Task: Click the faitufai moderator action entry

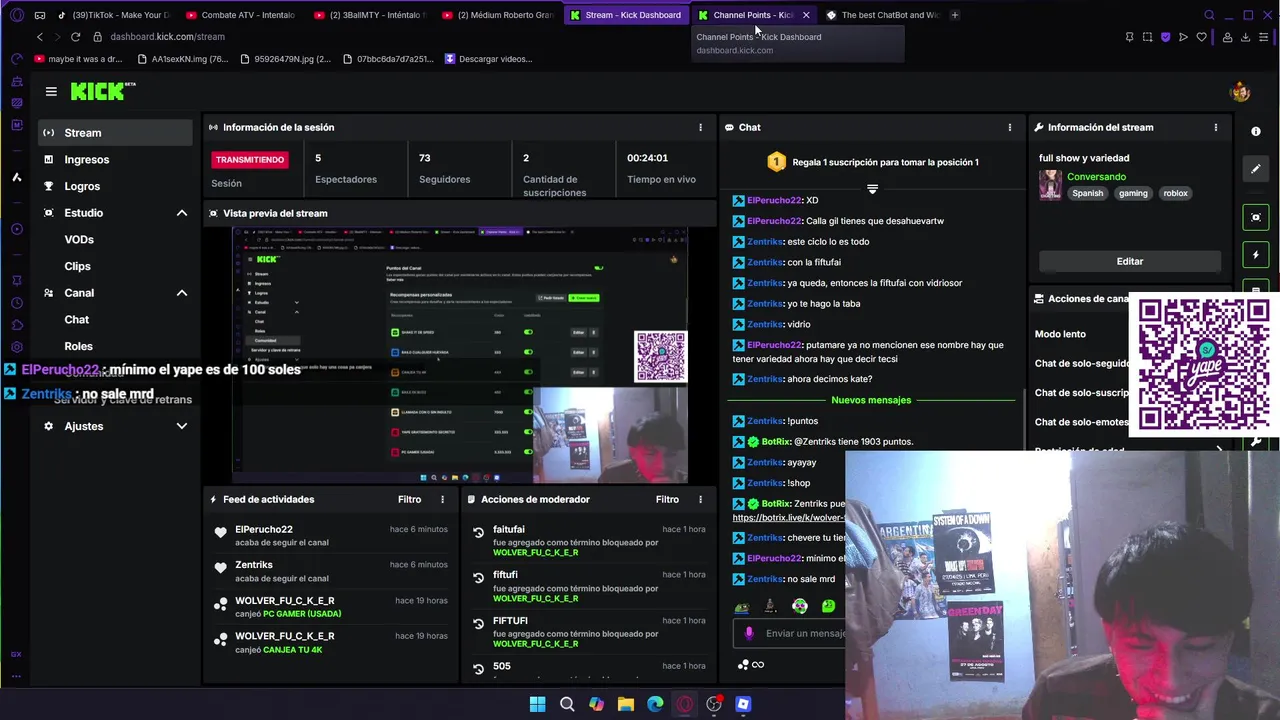Action: [589, 541]
